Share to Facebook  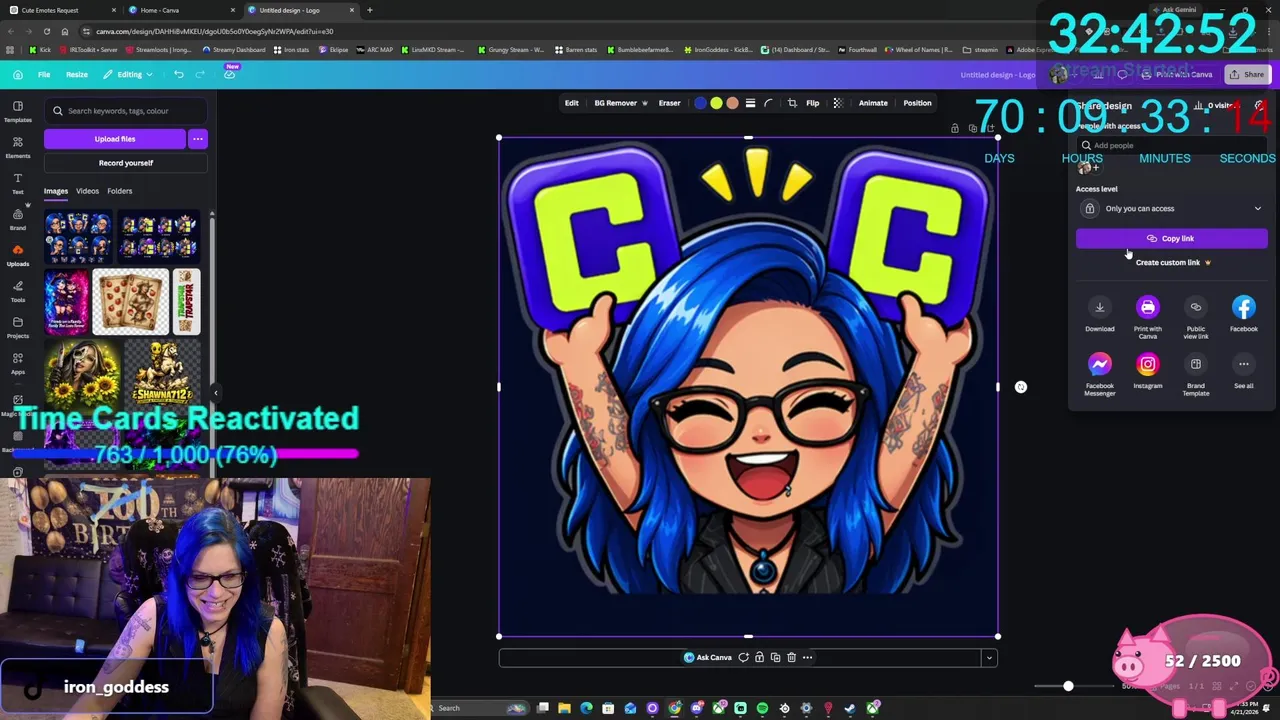tap(1243, 314)
